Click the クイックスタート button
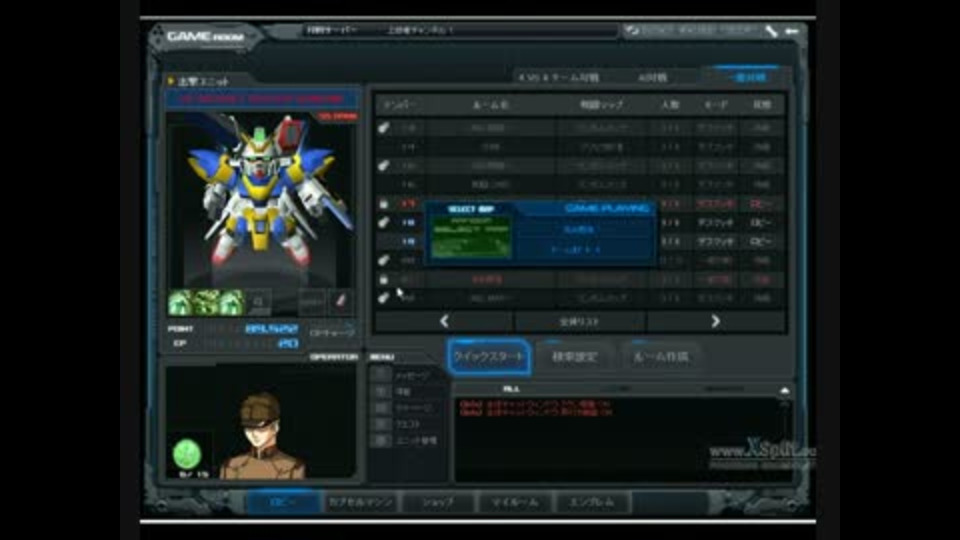This screenshot has width=960, height=540. 489,356
